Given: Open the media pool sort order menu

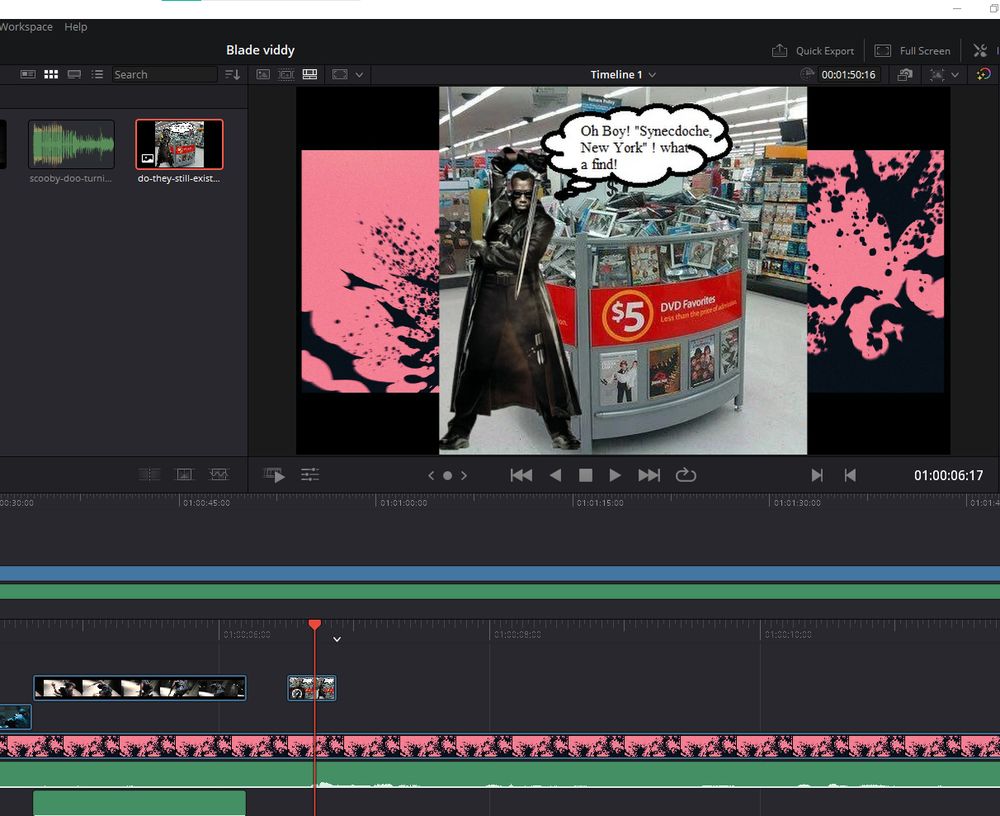Looking at the screenshot, I should coord(233,75).
